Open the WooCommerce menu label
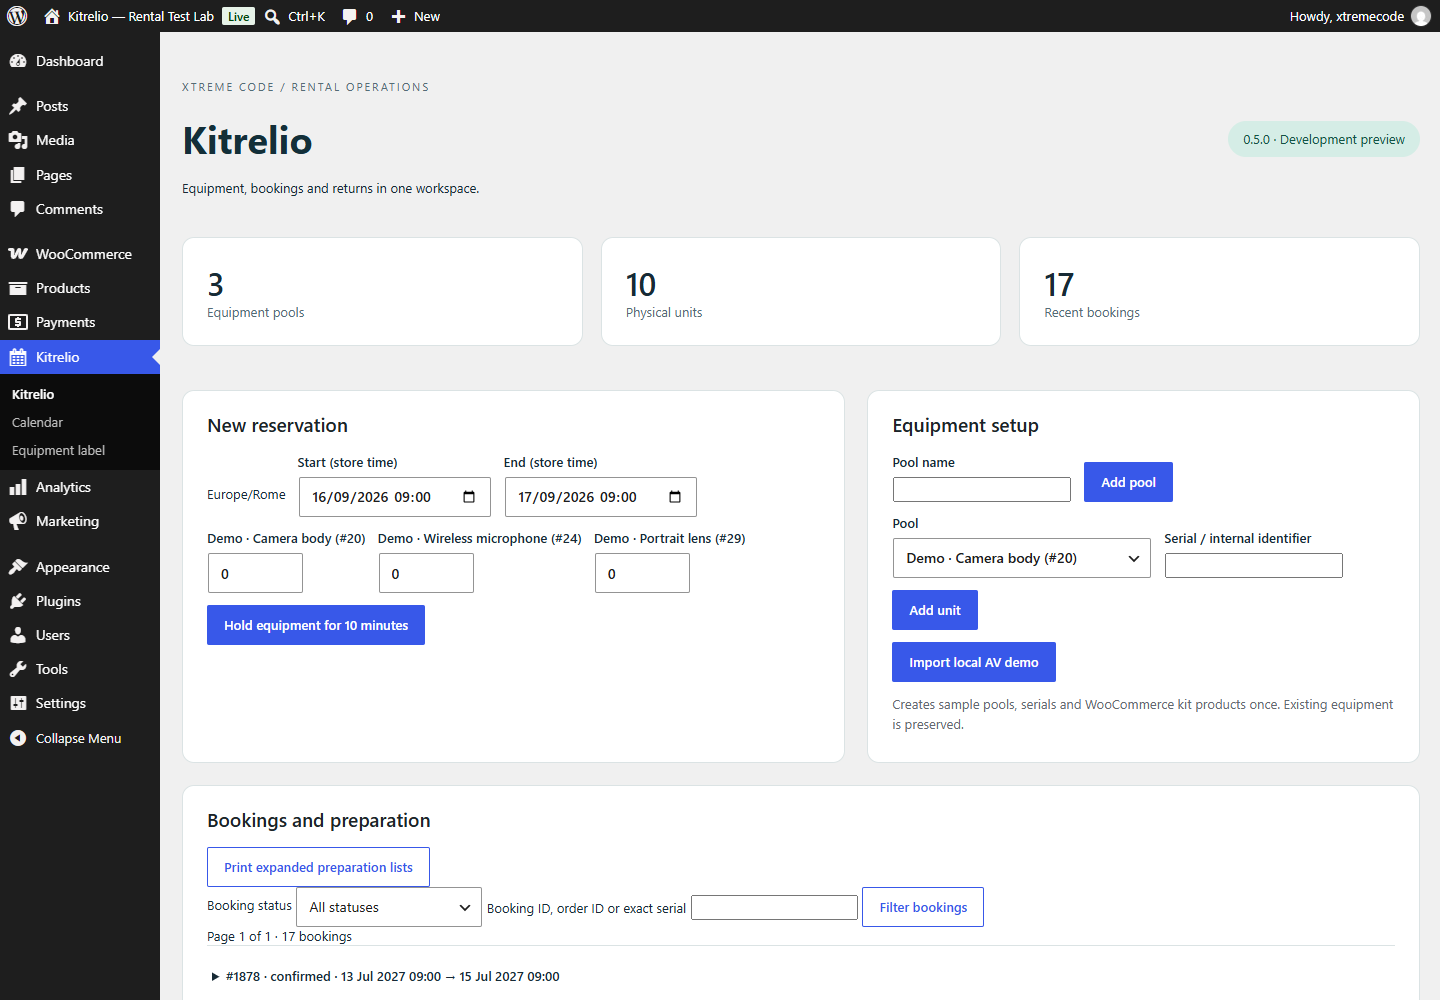The width and height of the screenshot is (1440, 1000). [84, 254]
